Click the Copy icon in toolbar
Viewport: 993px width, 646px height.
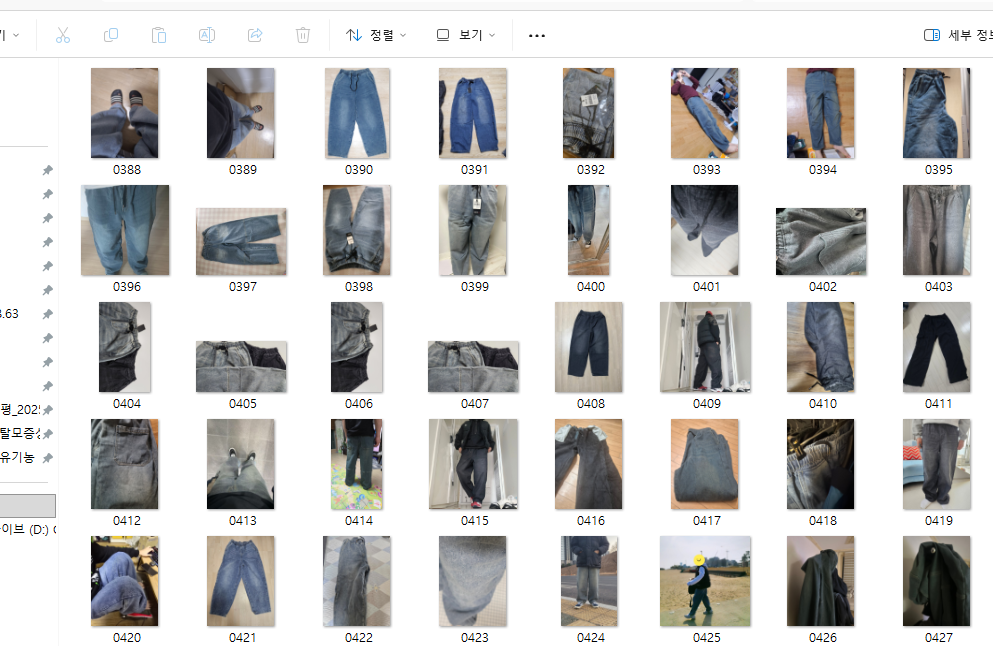pyautogui.click(x=111, y=35)
